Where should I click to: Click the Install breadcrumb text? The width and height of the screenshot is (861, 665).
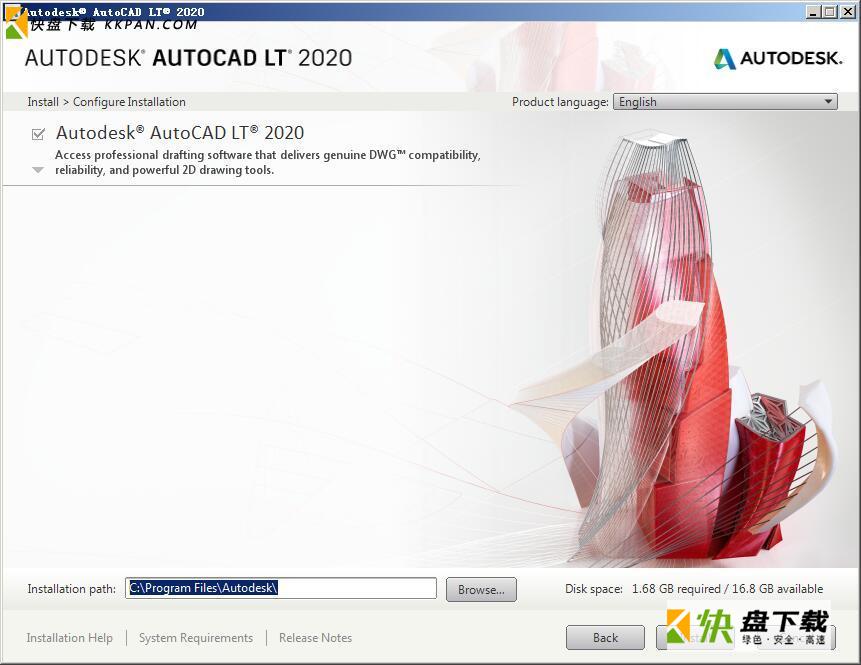[43, 102]
